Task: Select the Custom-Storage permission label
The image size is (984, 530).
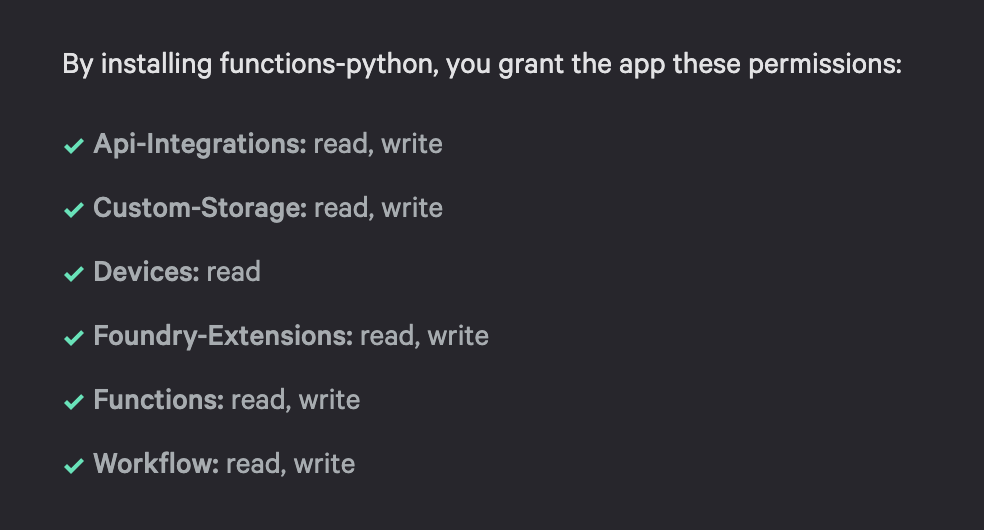Action: click(x=199, y=208)
